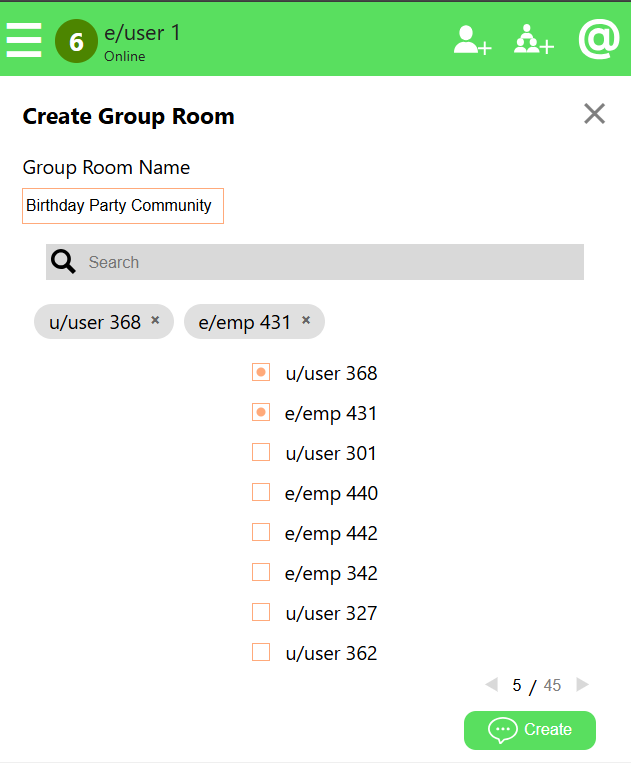The width and height of the screenshot is (631, 763).
Task: Click the Create button
Action: (x=530, y=730)
